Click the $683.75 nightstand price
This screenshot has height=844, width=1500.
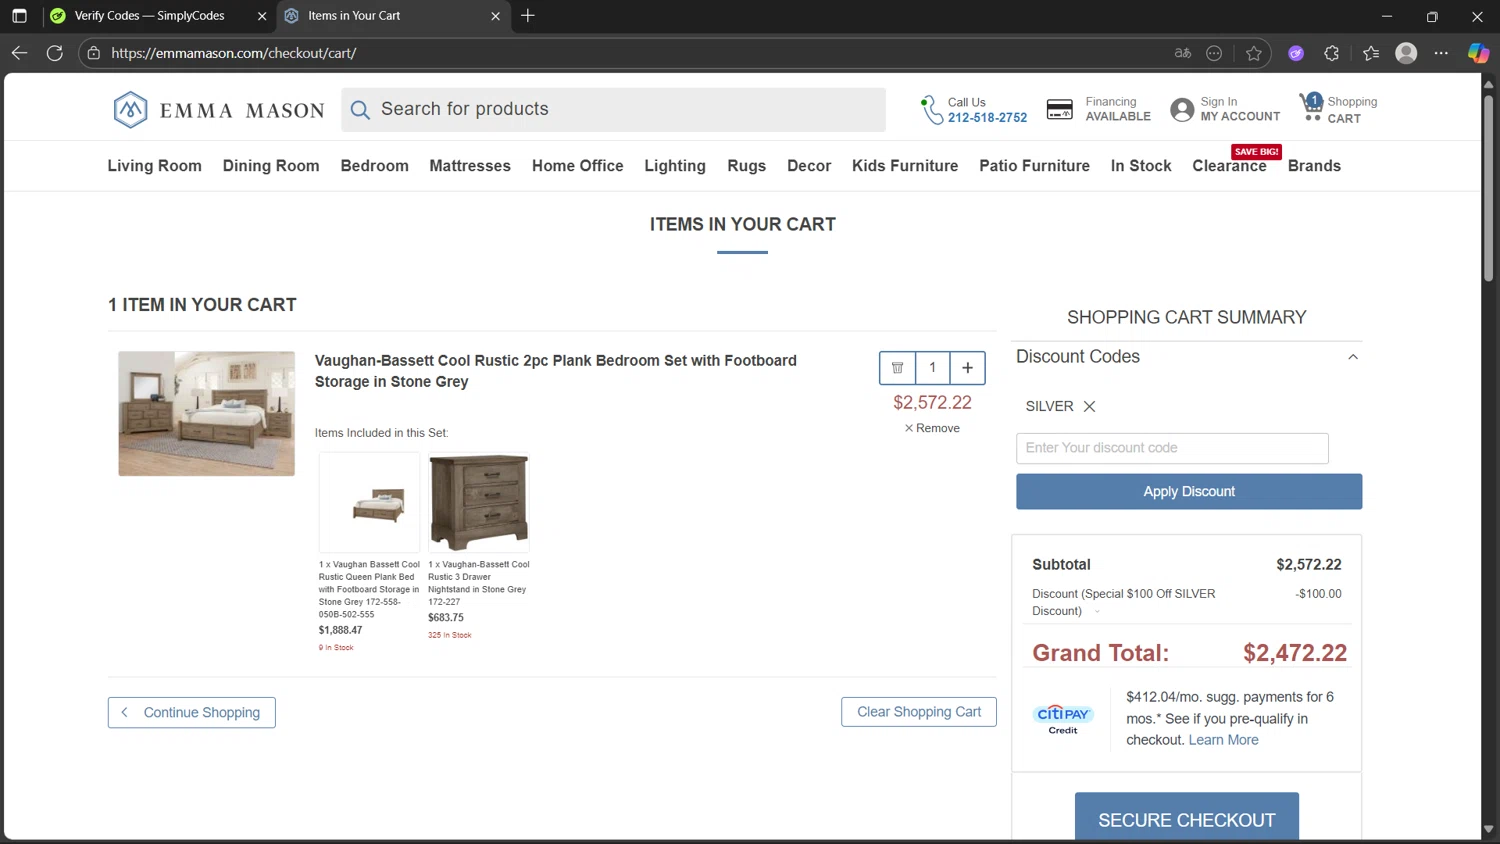pos(446,618)
